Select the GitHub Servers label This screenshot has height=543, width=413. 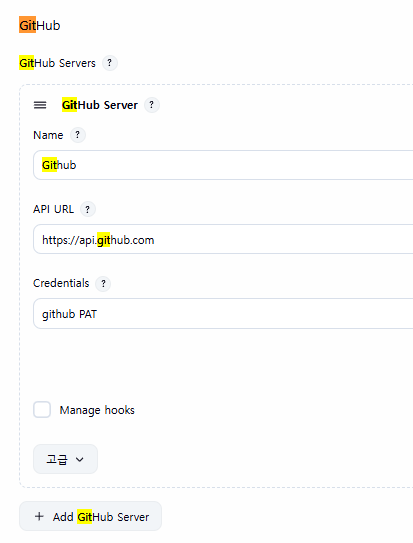[x=57, y=63]
